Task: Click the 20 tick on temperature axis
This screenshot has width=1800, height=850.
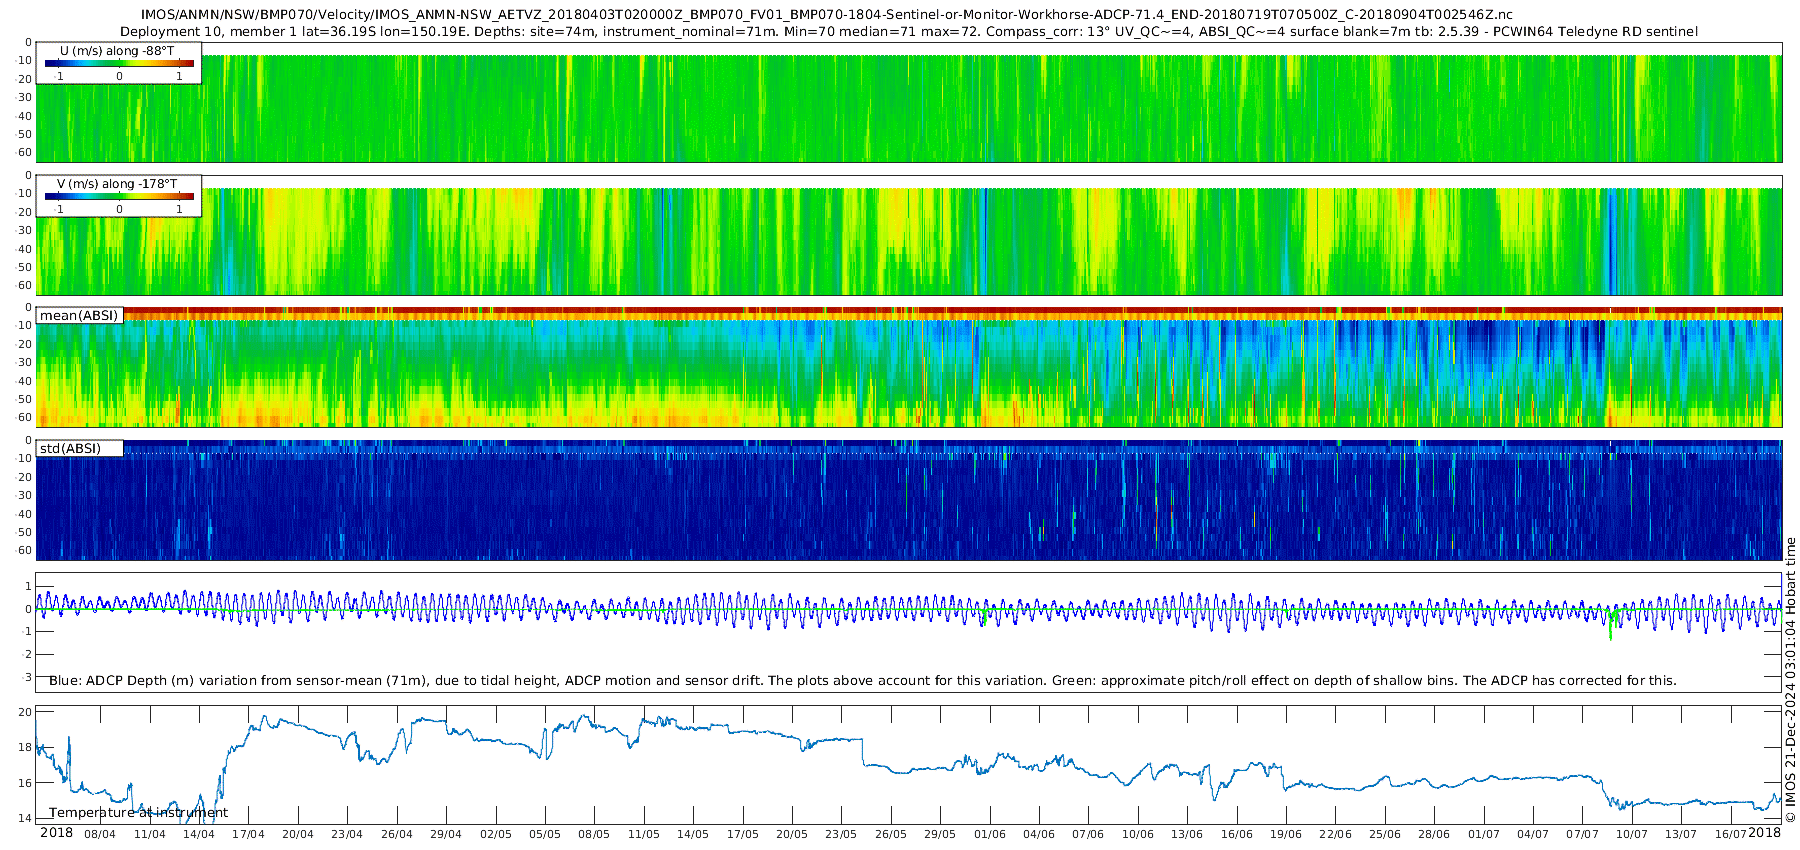Action: [26, 712]
